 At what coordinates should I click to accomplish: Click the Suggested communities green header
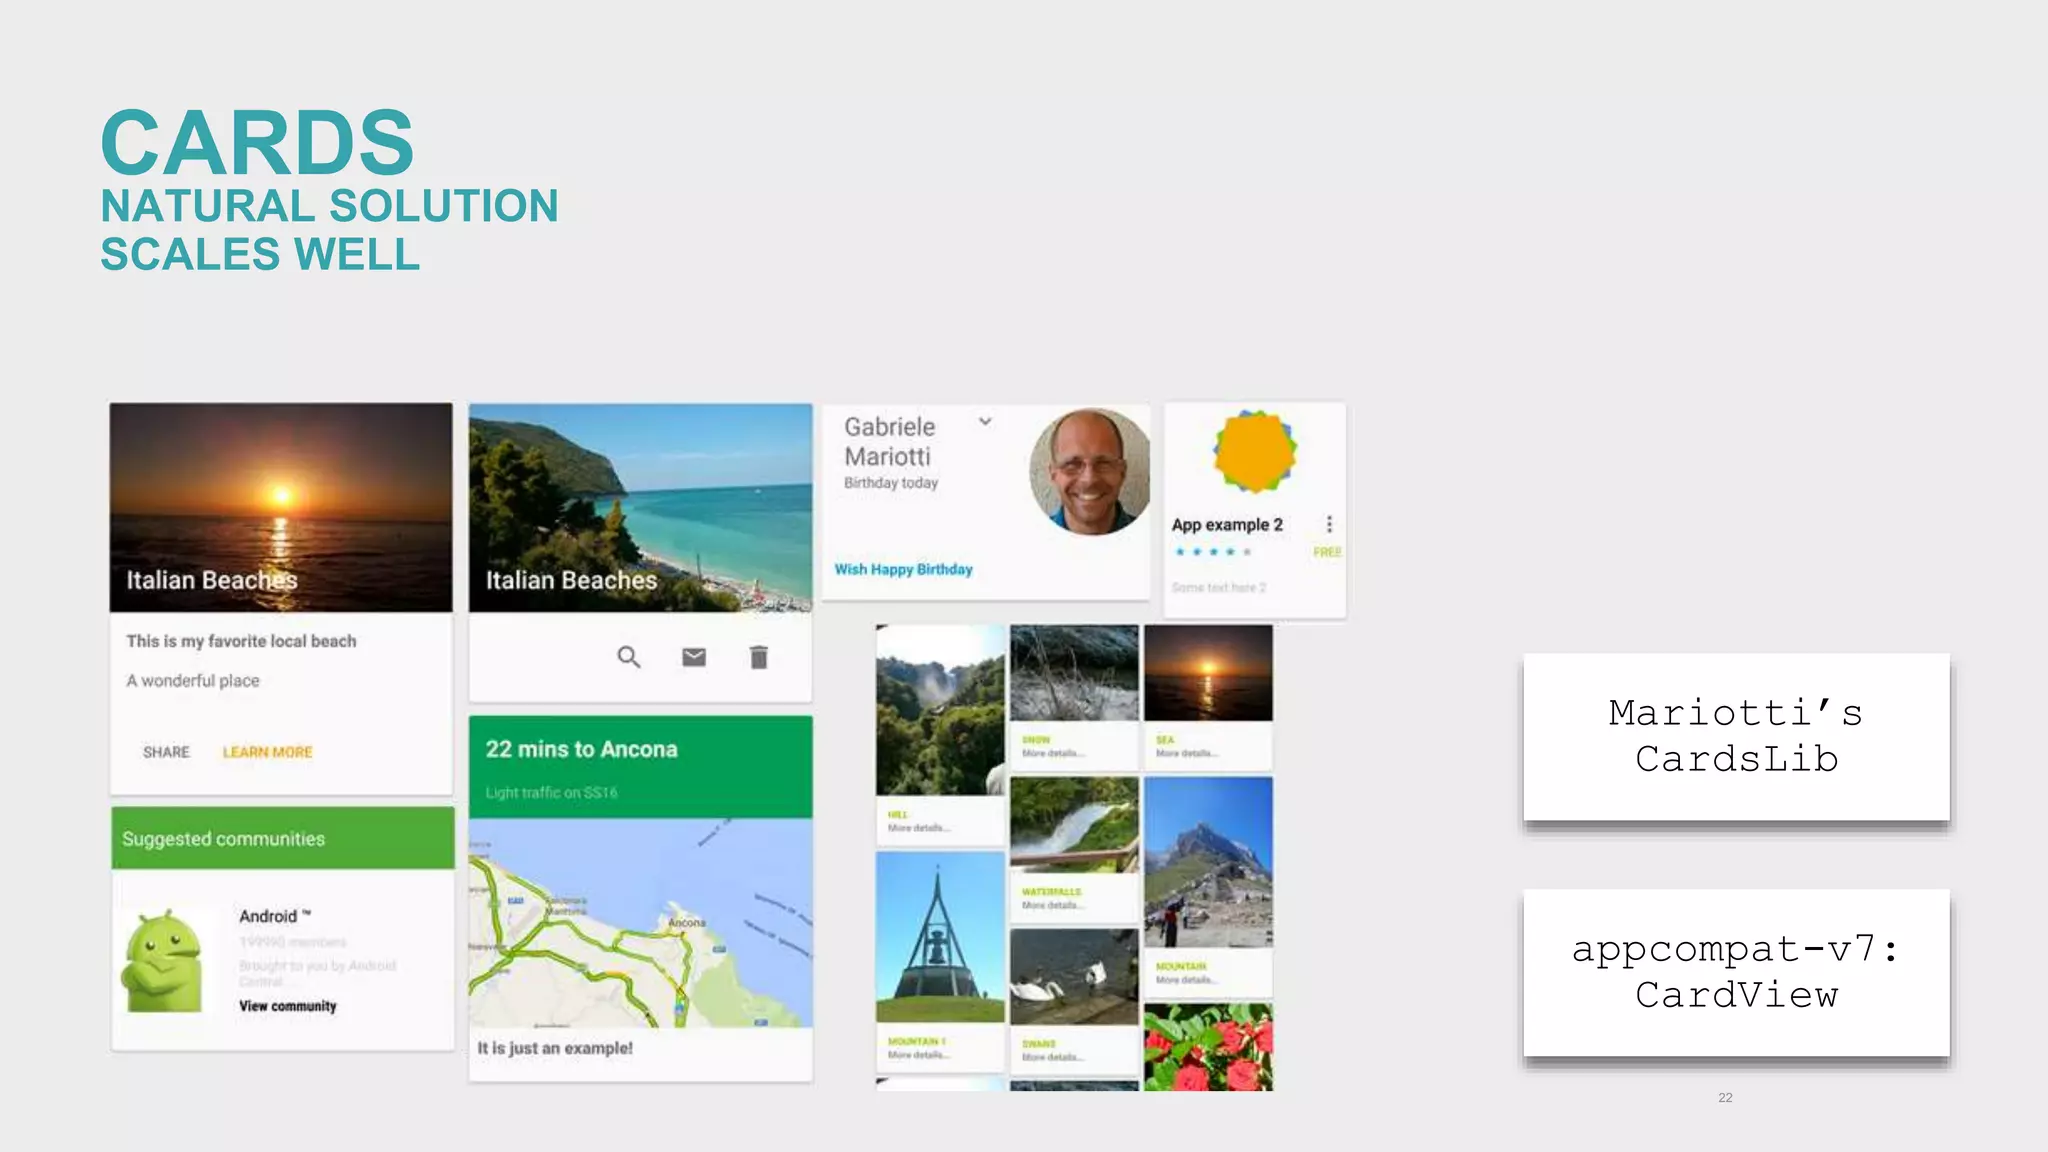click(282, 838)
